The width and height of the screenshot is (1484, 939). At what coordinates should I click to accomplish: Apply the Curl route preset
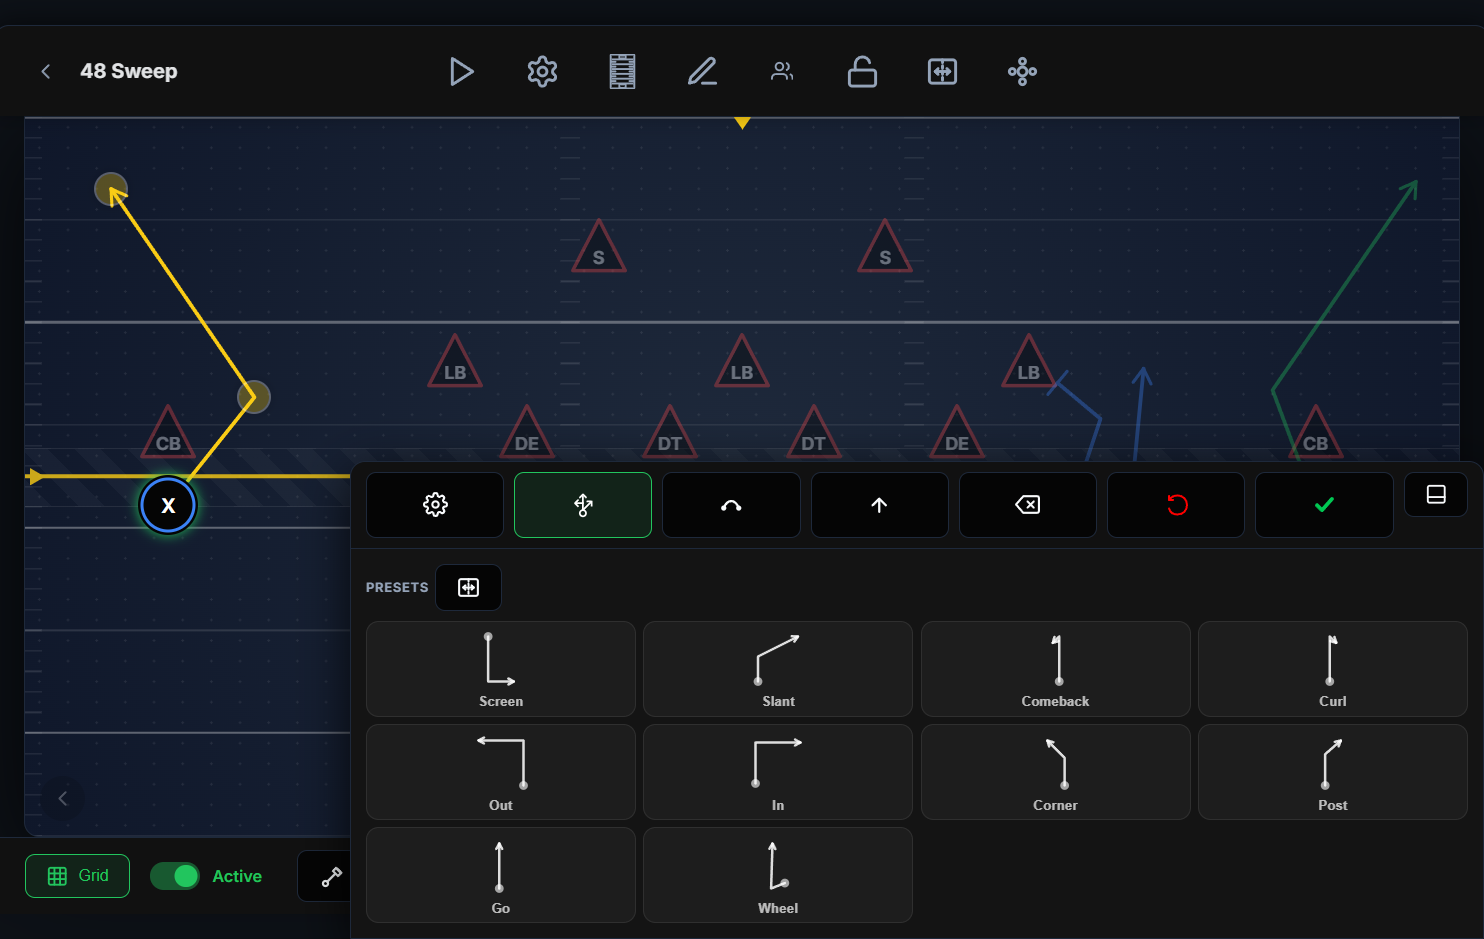point(1333,669)
